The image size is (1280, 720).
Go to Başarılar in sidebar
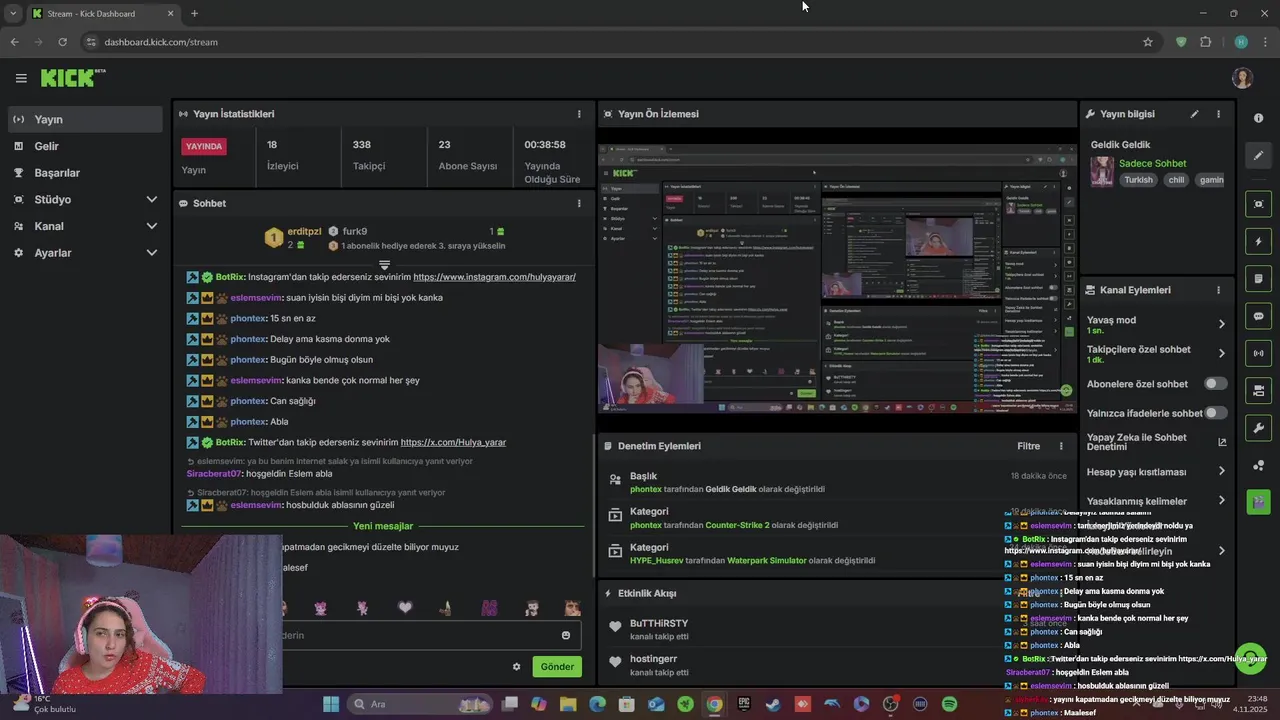pos(84,173)
